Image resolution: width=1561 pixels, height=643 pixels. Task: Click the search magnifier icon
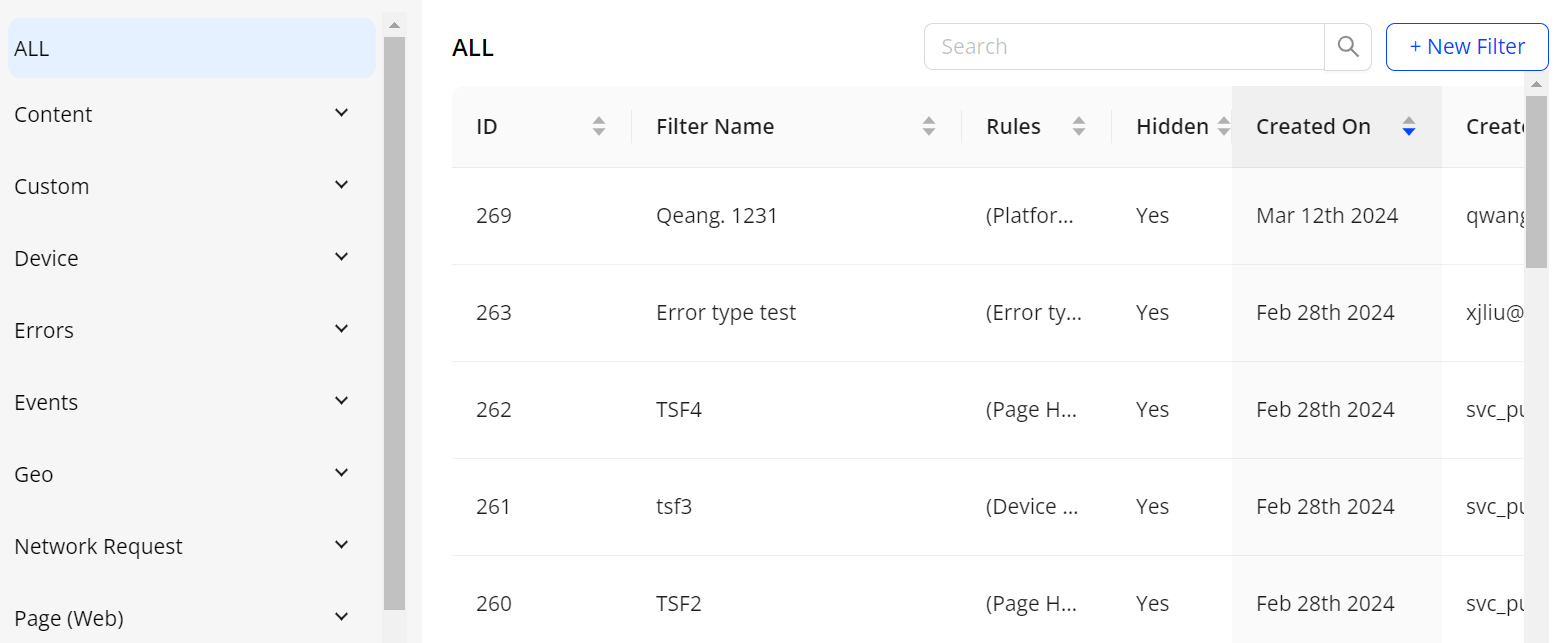(1347, 47)
